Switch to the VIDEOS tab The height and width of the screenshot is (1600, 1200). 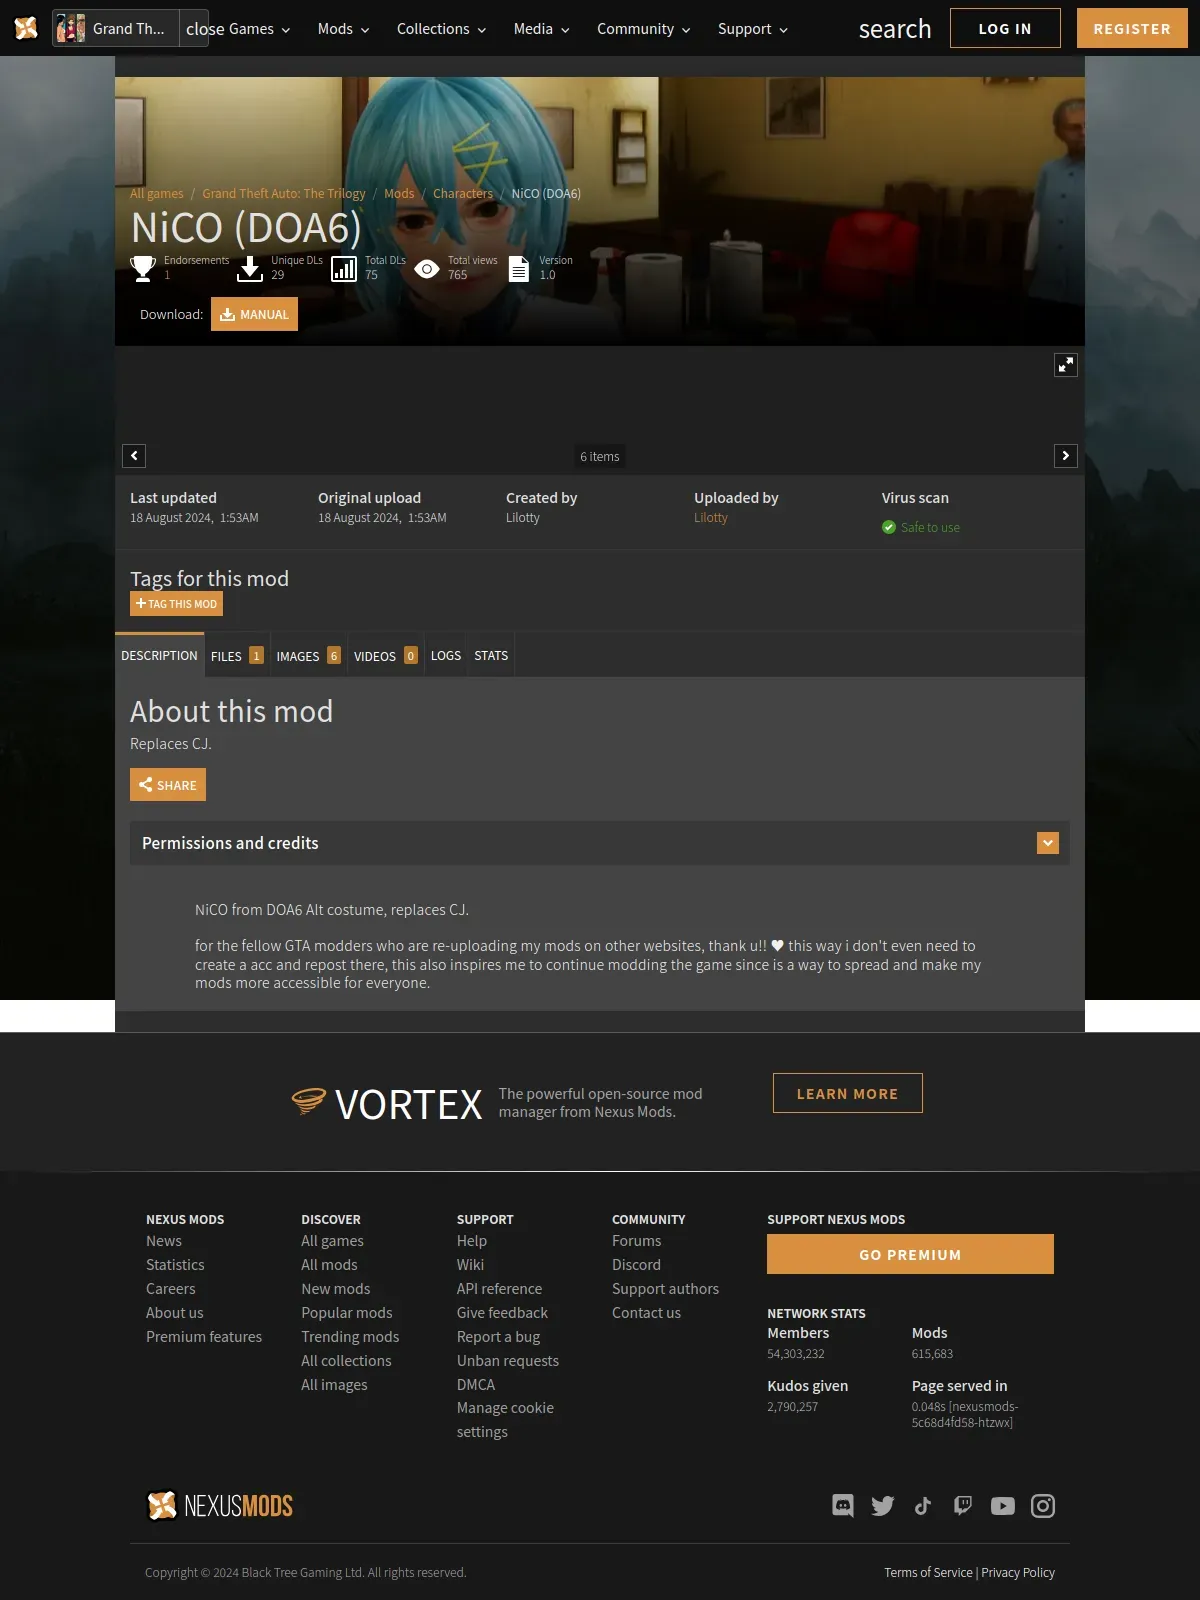[x=385, y=656]
